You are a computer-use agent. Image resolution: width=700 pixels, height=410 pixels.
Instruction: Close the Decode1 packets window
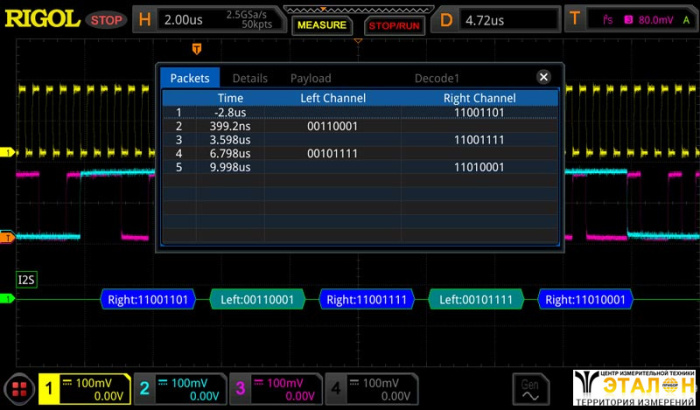coord(543,77)
